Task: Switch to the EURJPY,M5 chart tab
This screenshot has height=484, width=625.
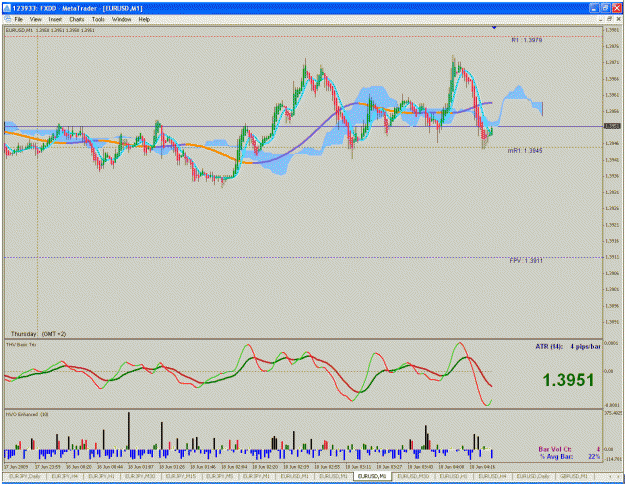Action: (x=219, y=476)
